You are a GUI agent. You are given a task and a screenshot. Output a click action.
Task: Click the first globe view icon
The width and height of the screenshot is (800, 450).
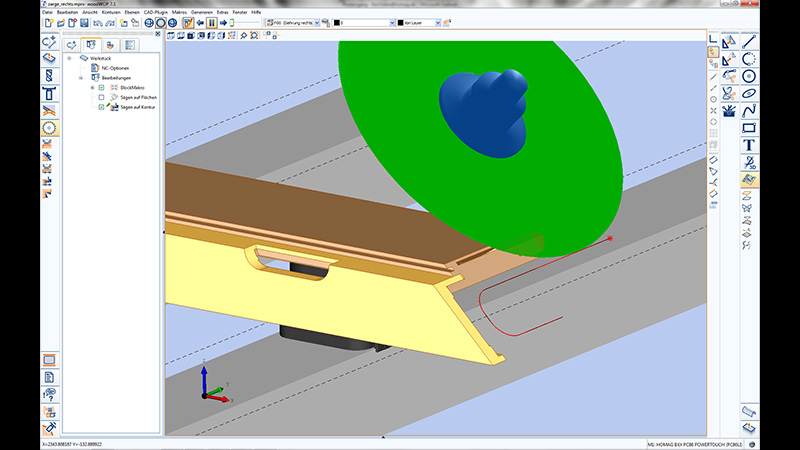pyautogui.click(x=149, y=23)
